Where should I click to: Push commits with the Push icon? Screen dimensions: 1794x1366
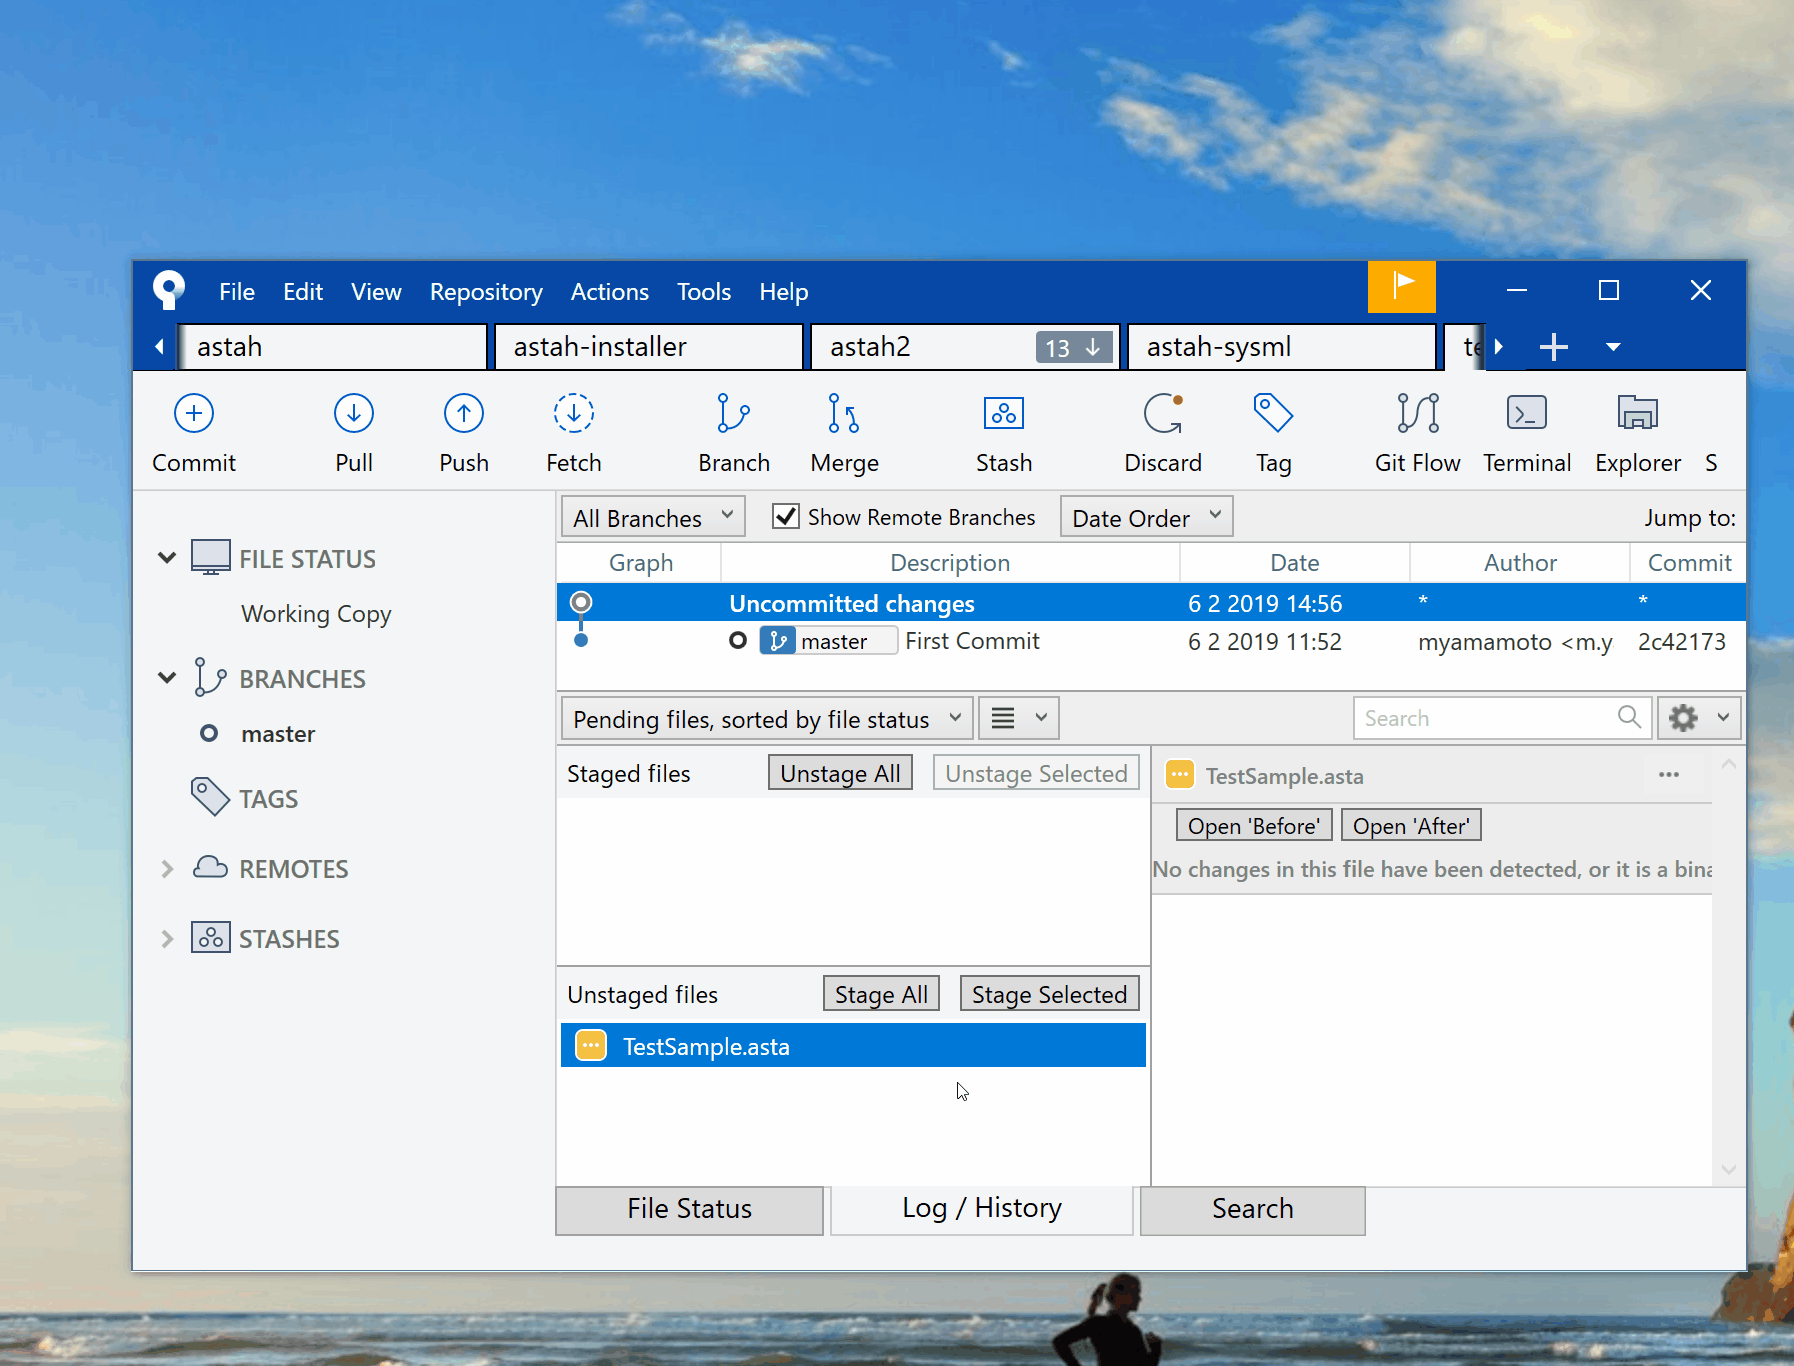pyautogui.click(x=463, y=414)
